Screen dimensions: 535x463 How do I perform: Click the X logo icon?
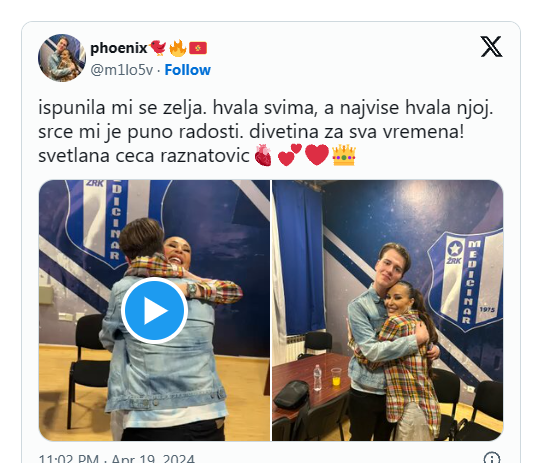click(491, 46)
